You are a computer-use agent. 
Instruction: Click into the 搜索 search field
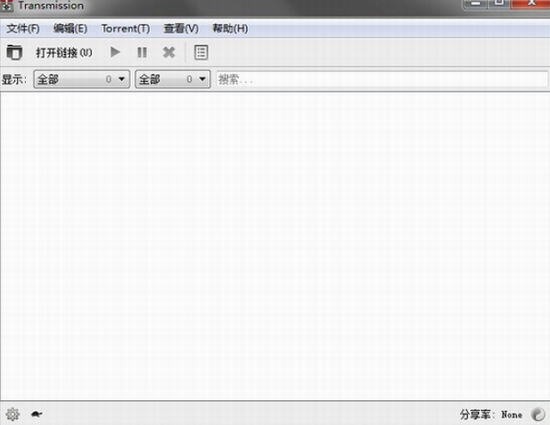coord(382,79)
